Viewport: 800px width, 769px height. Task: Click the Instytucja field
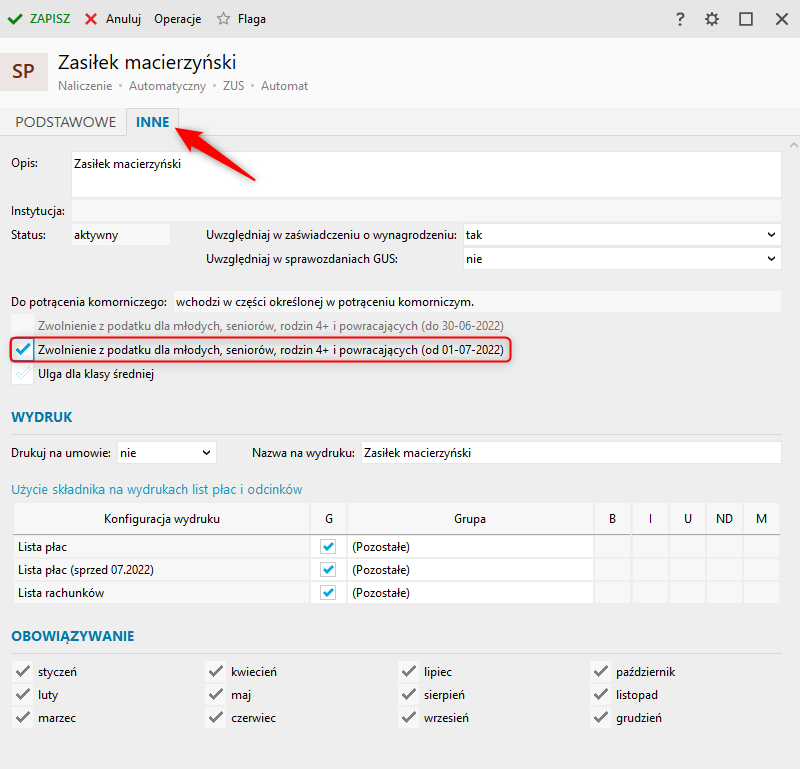[426, 211]
